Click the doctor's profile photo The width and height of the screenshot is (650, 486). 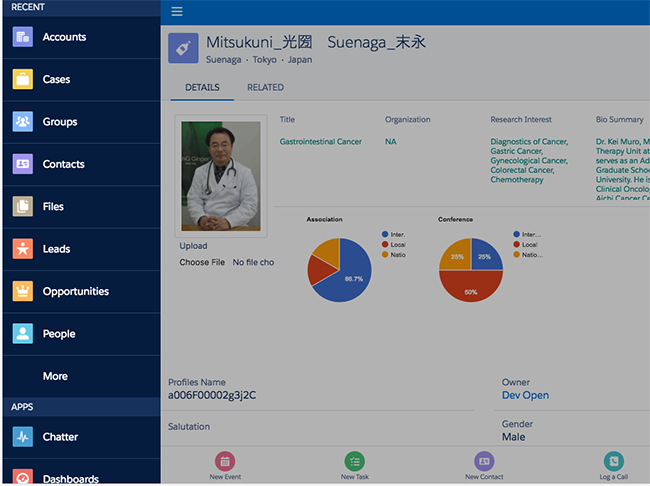point(221,176)
